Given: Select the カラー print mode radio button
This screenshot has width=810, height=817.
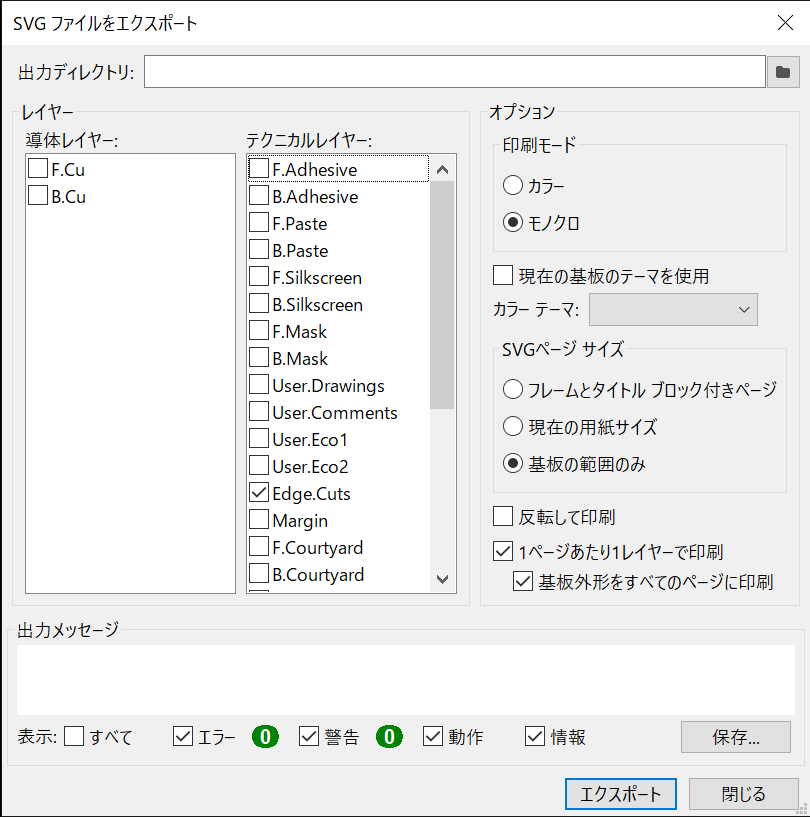Looking at the screenshot, I should coord(513,185).
